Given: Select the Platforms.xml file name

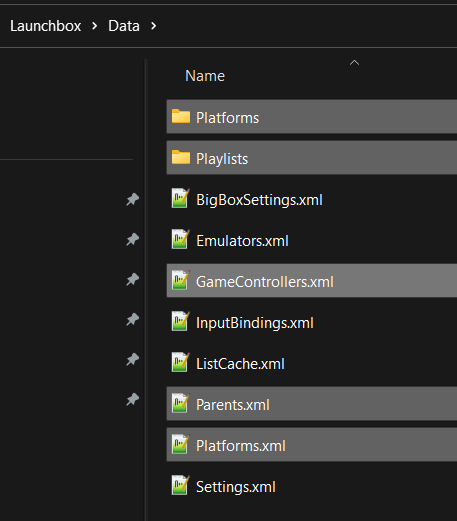Looking at the screenshot, I should click(241, 446).
